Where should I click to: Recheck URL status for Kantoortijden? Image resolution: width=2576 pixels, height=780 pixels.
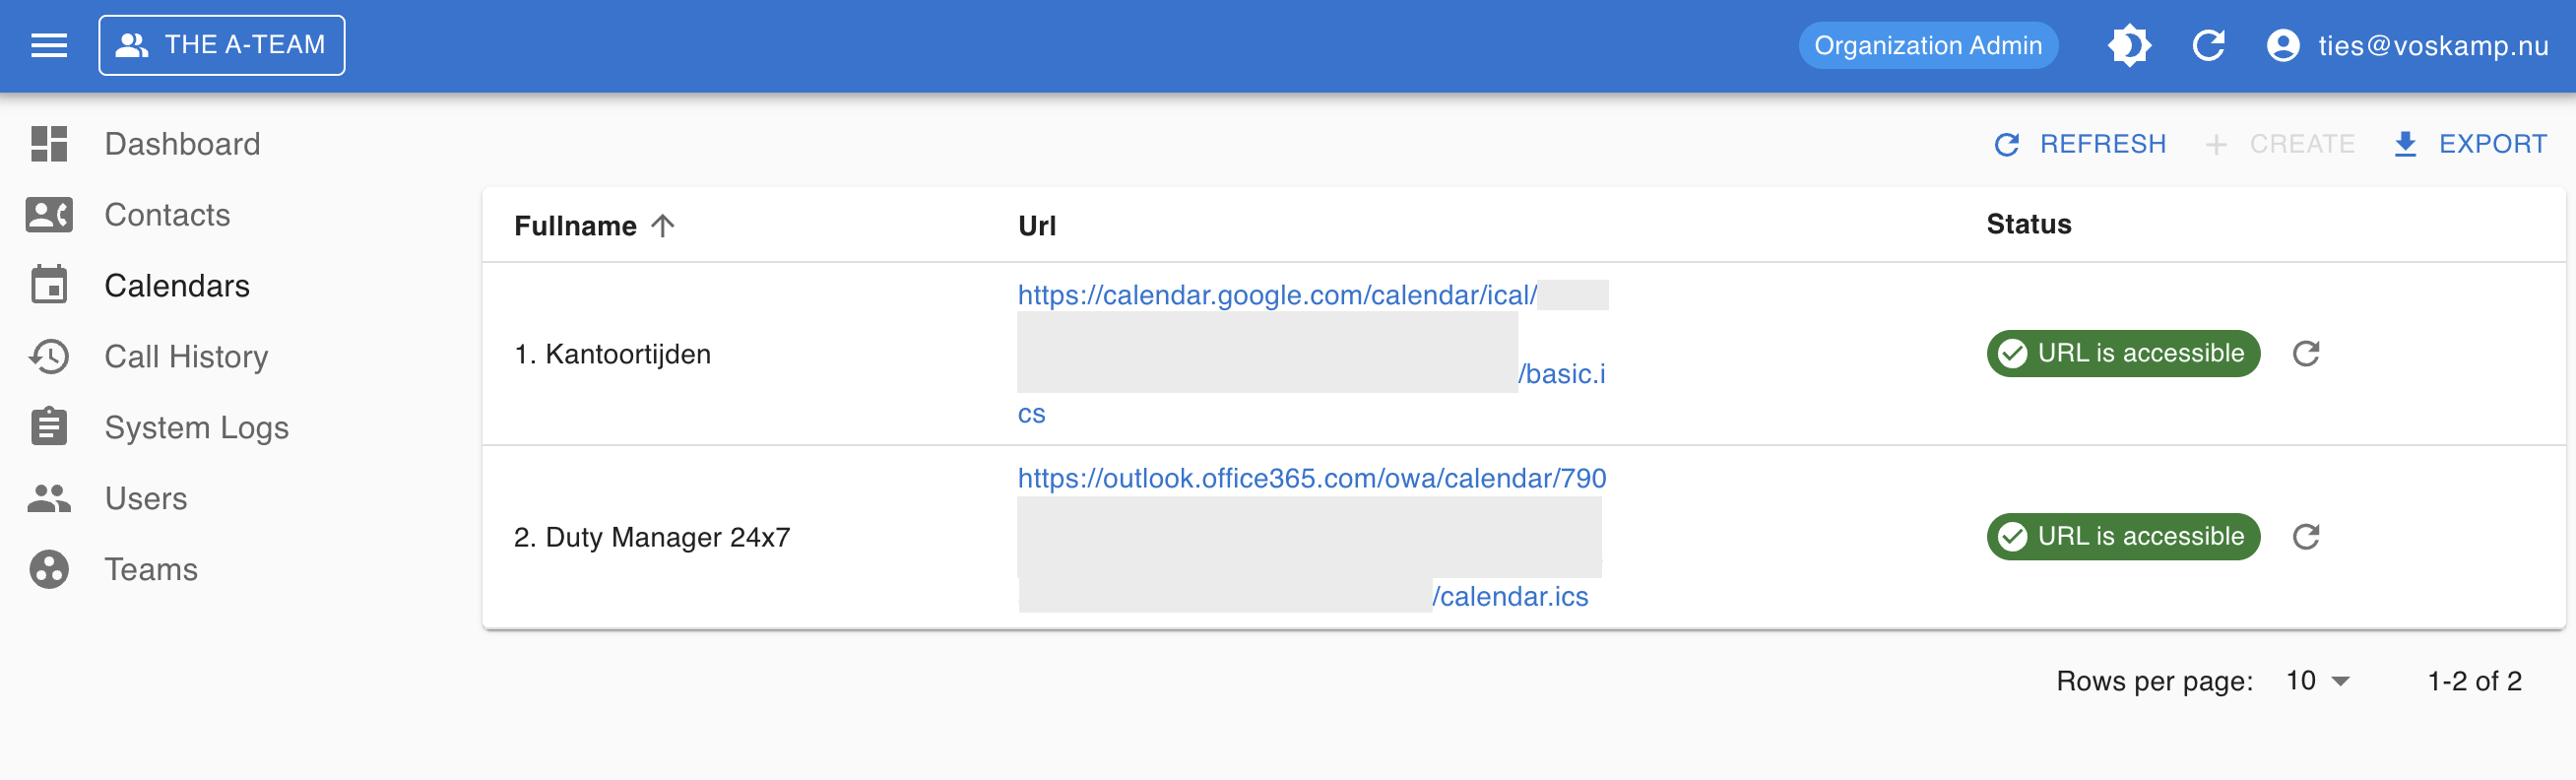pyautogui.click(x=2305, y=353)
